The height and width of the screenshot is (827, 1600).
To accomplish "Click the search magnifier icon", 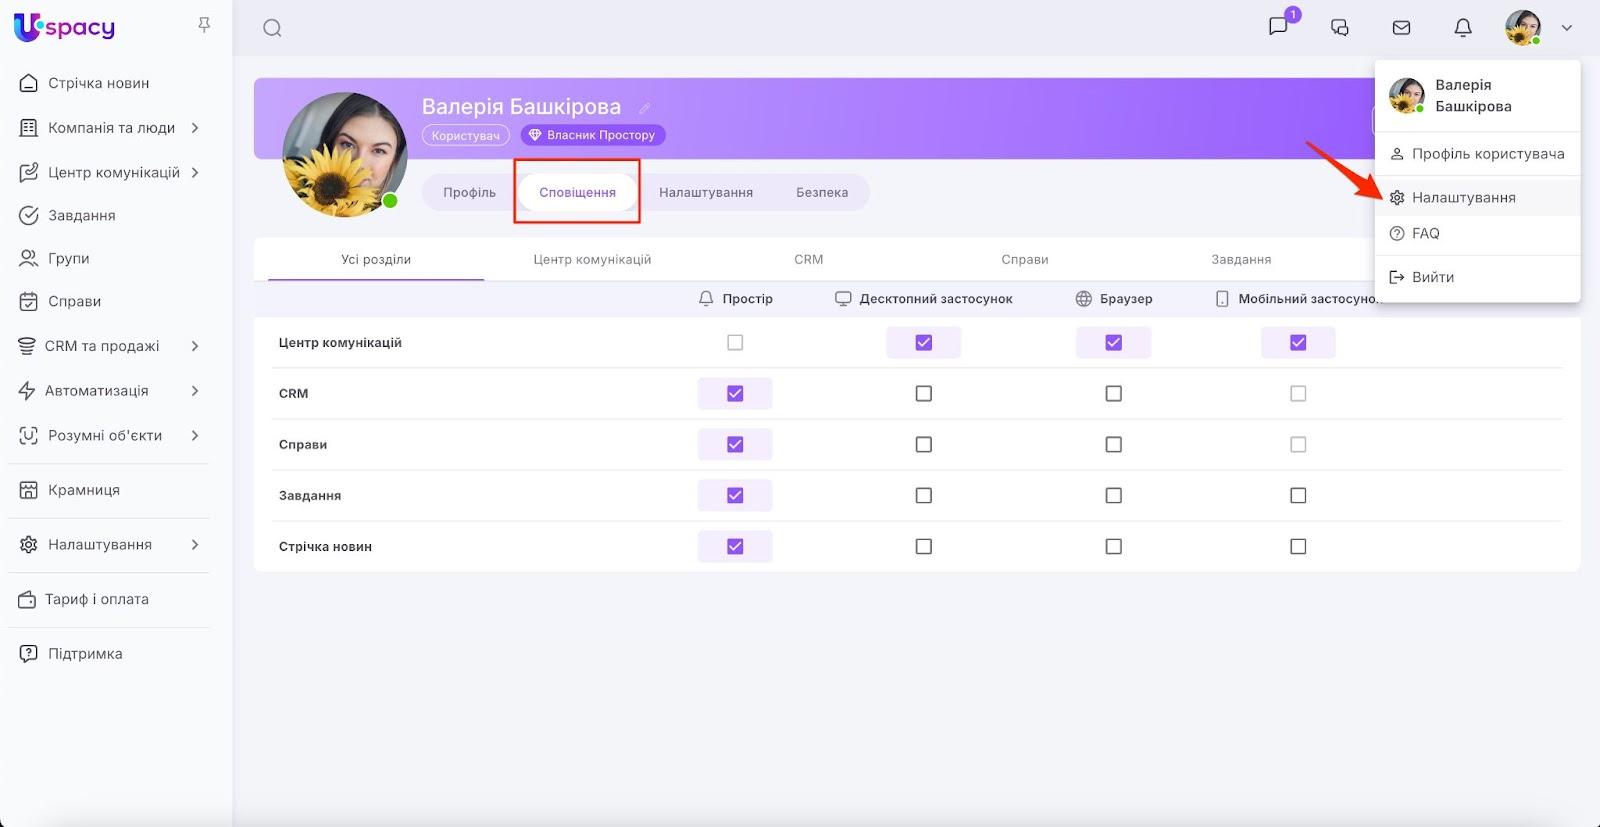I will tap(272, 28).
